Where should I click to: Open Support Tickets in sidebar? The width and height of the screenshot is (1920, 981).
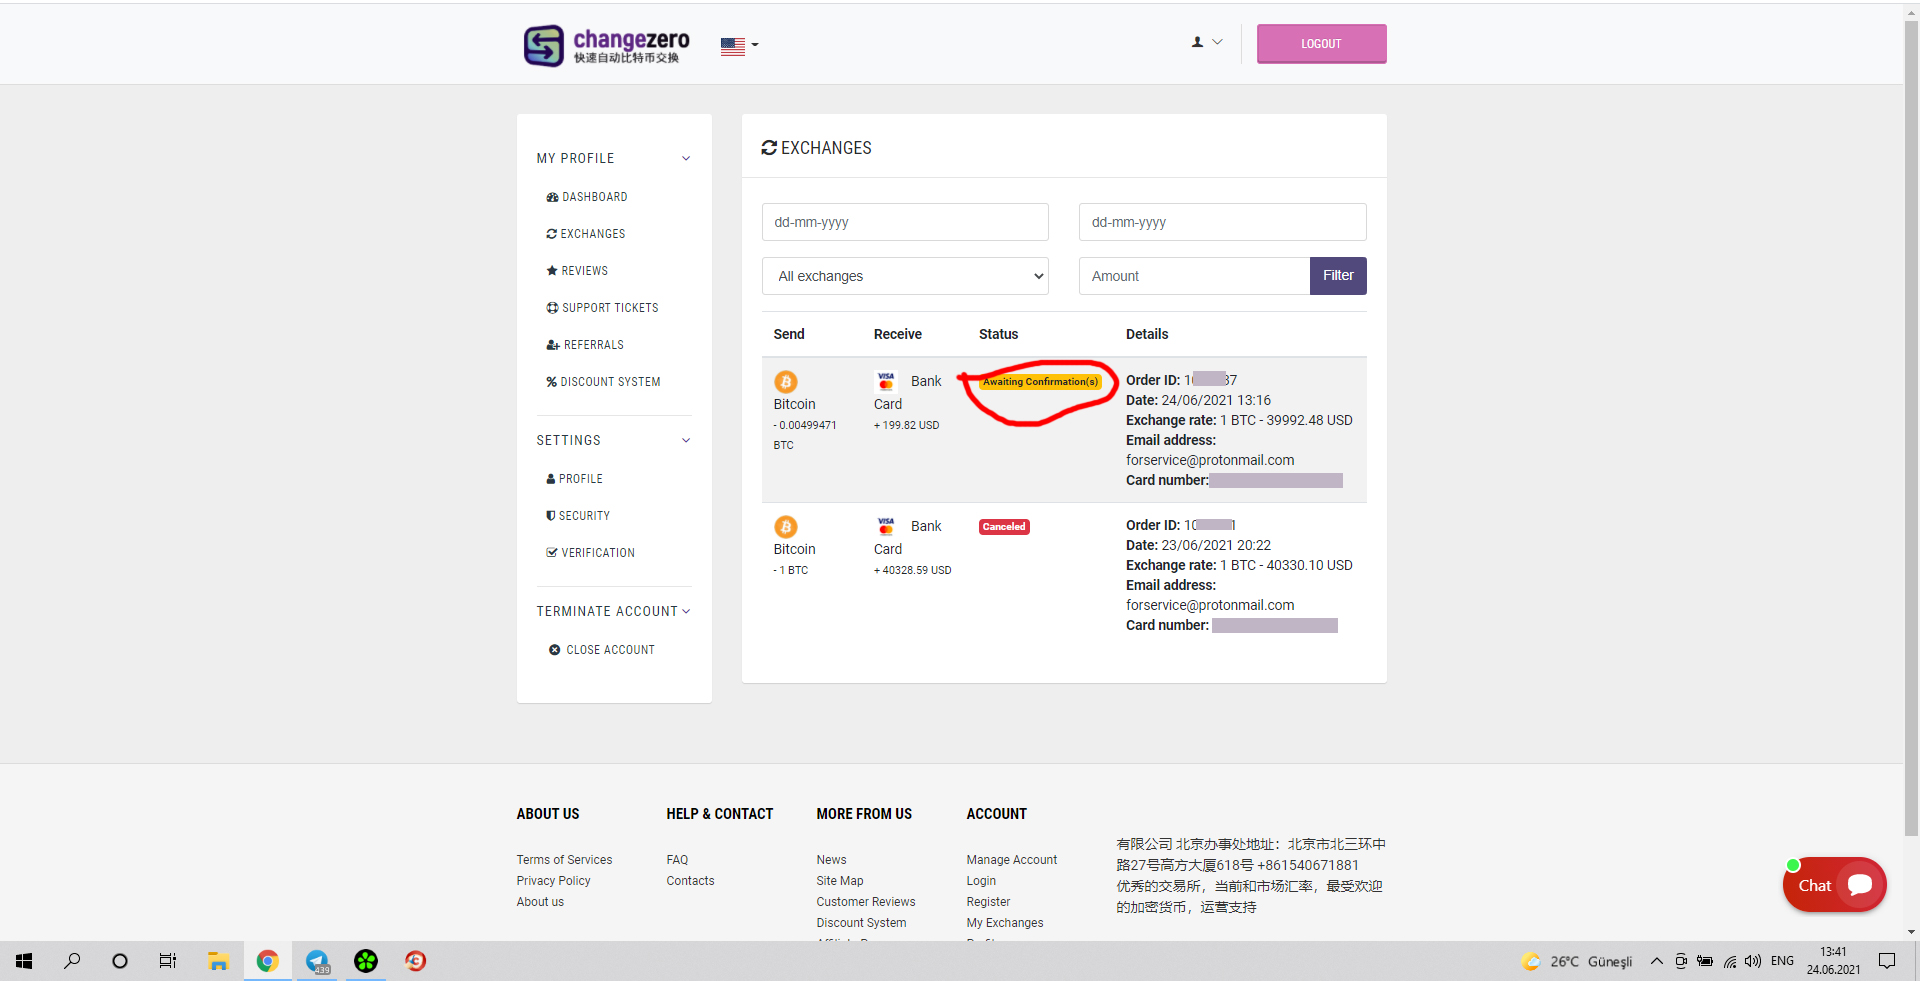coord(609,308)
